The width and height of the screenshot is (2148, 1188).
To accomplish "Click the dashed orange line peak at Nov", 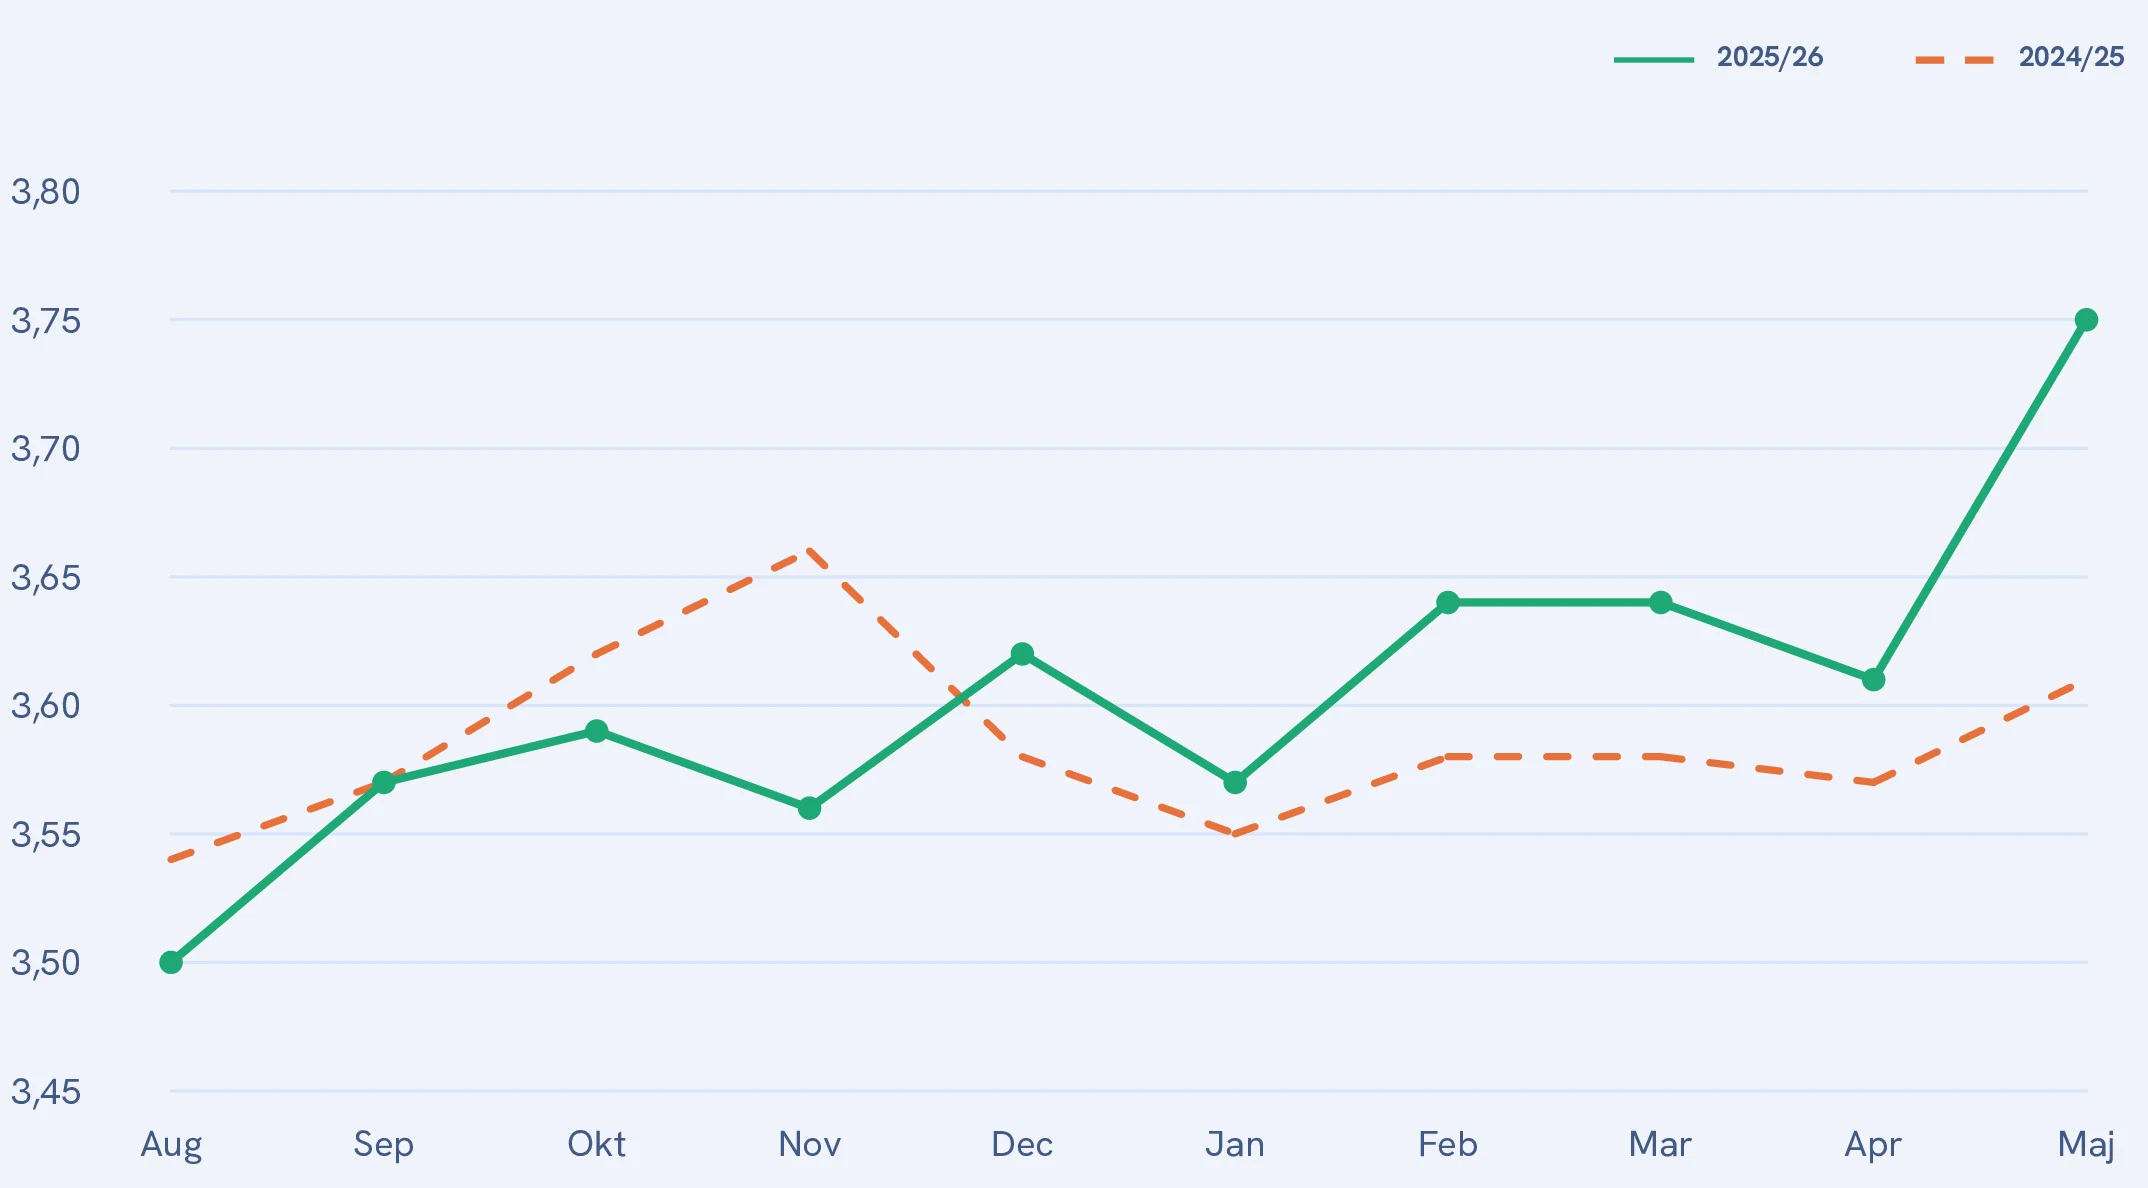I will click(809, 551).
